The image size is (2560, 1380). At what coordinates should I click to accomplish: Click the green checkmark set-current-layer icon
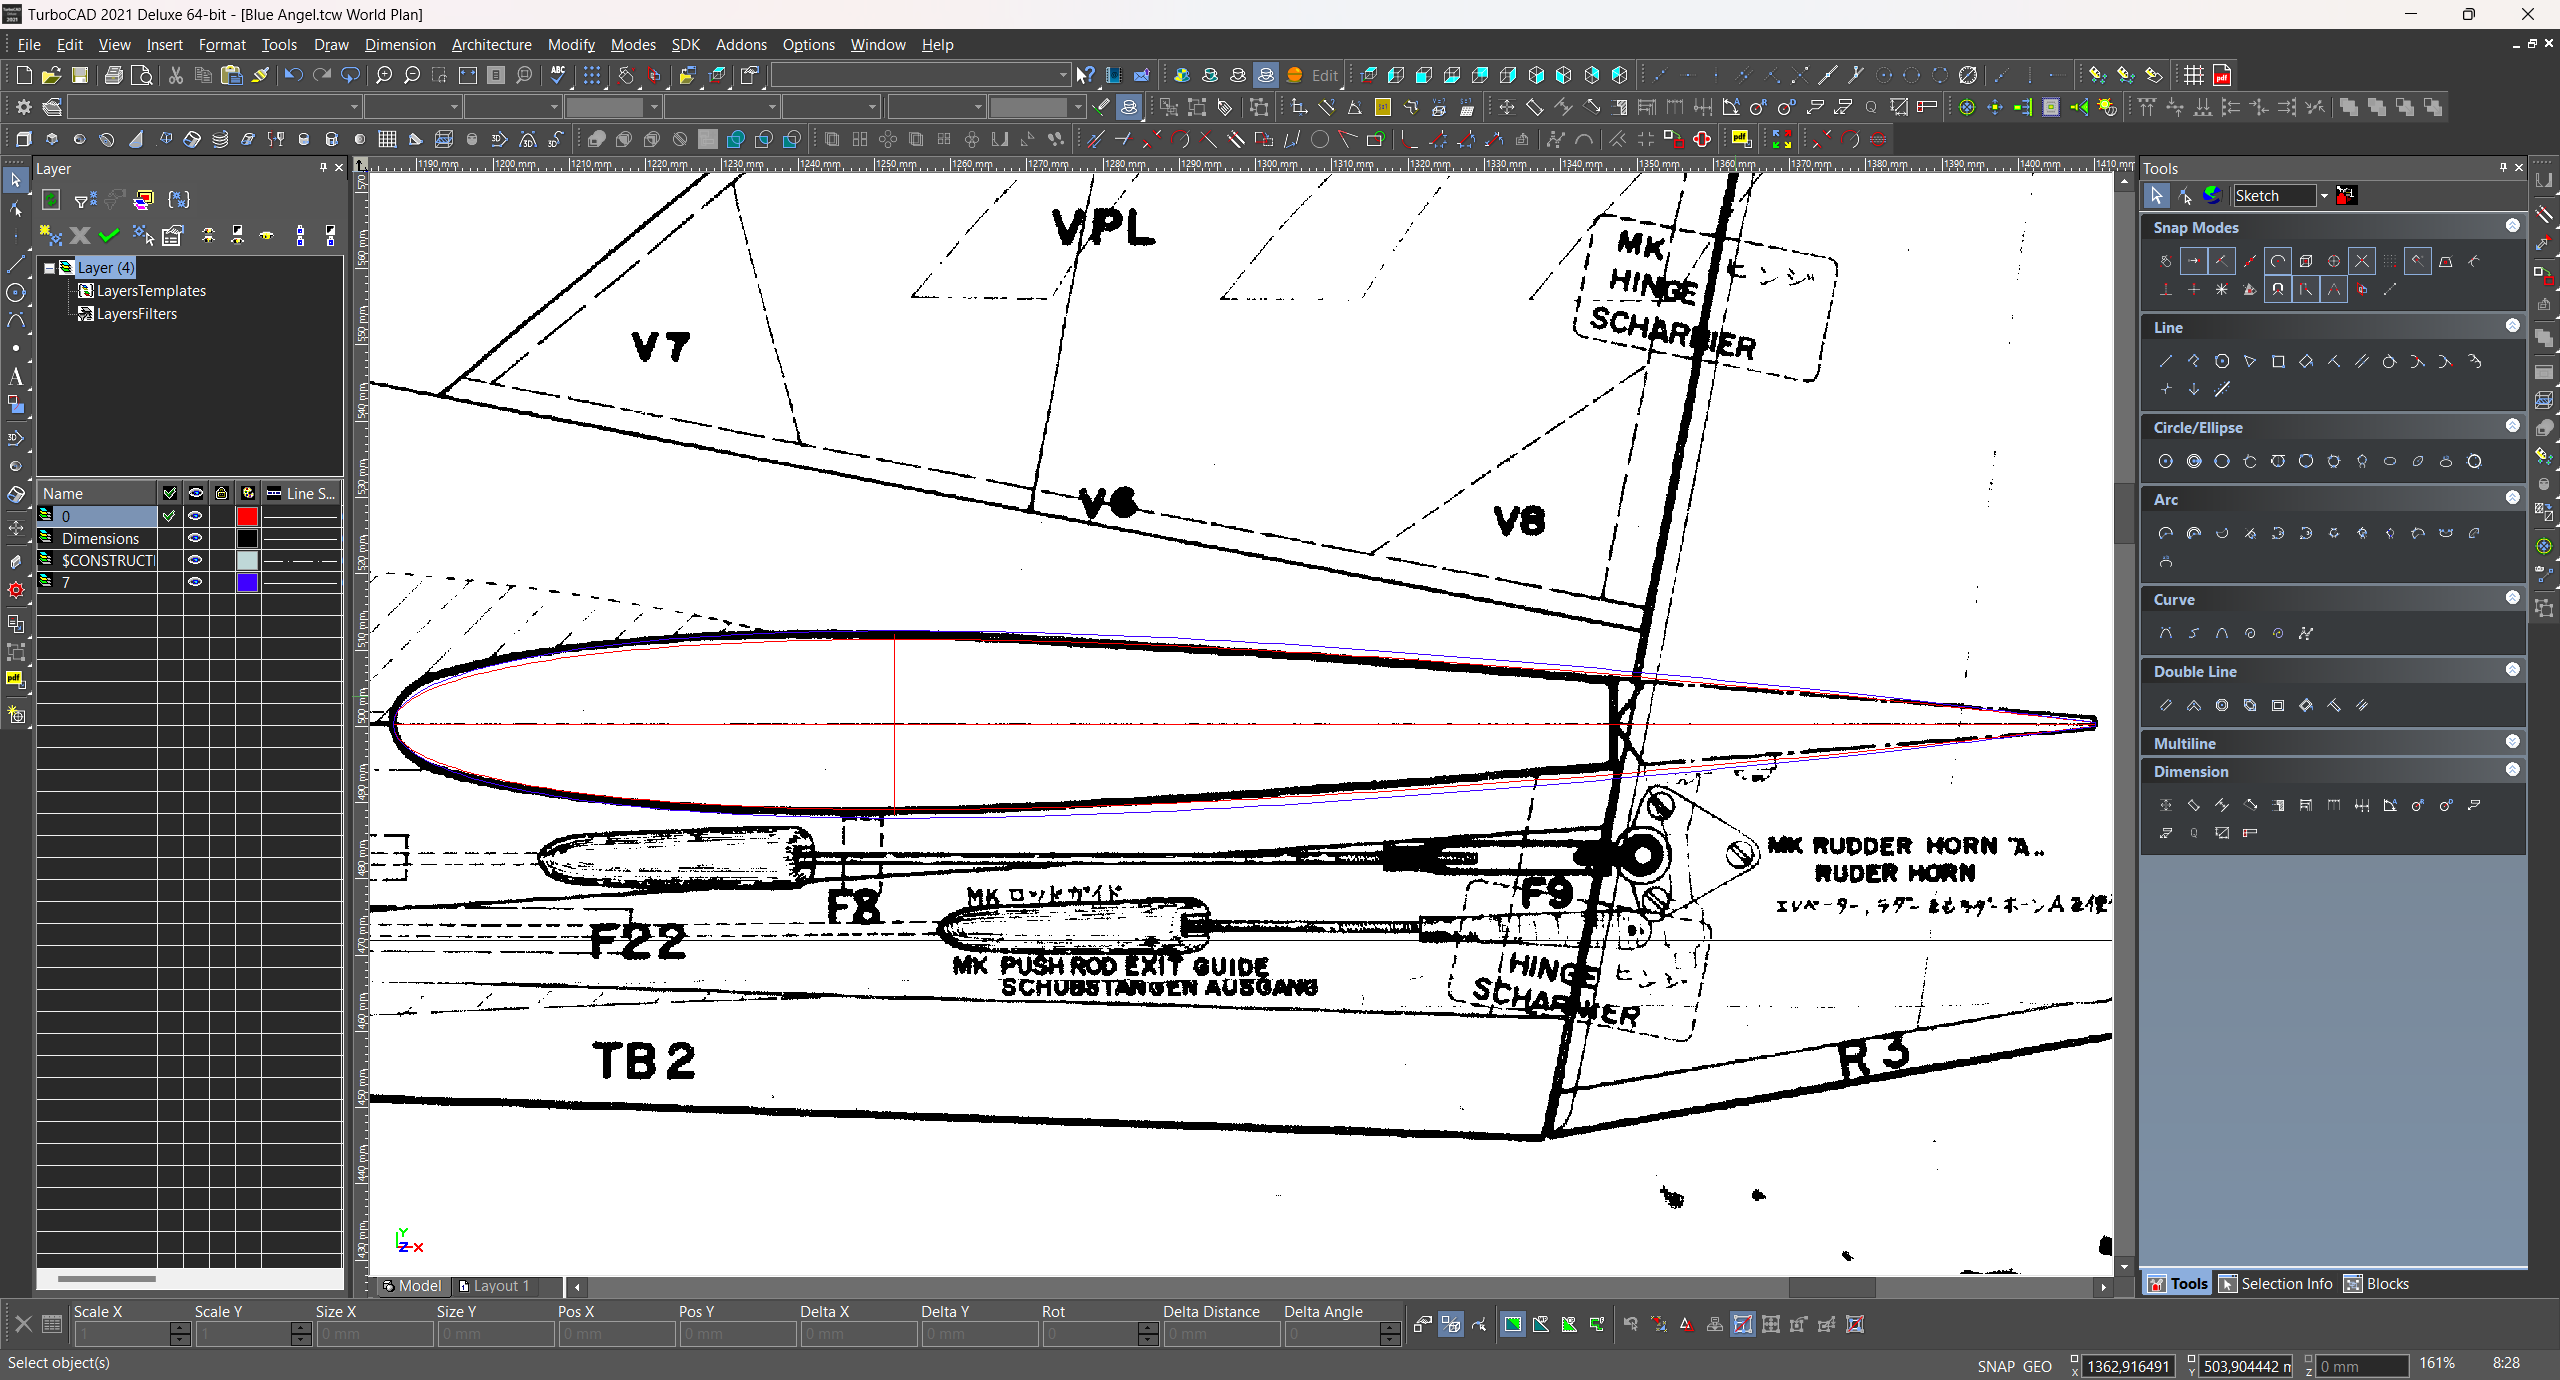109,235
